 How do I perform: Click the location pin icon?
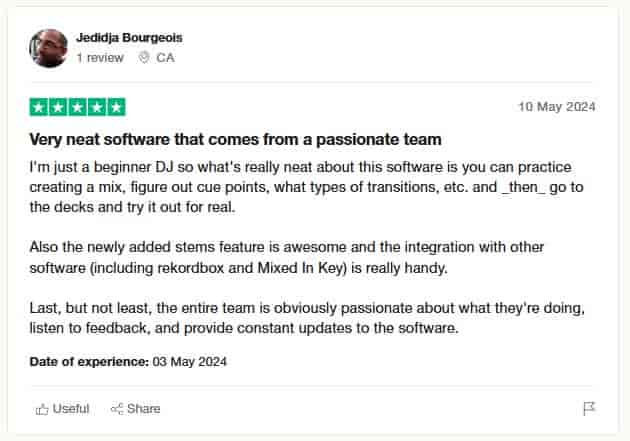coord(145,58)
